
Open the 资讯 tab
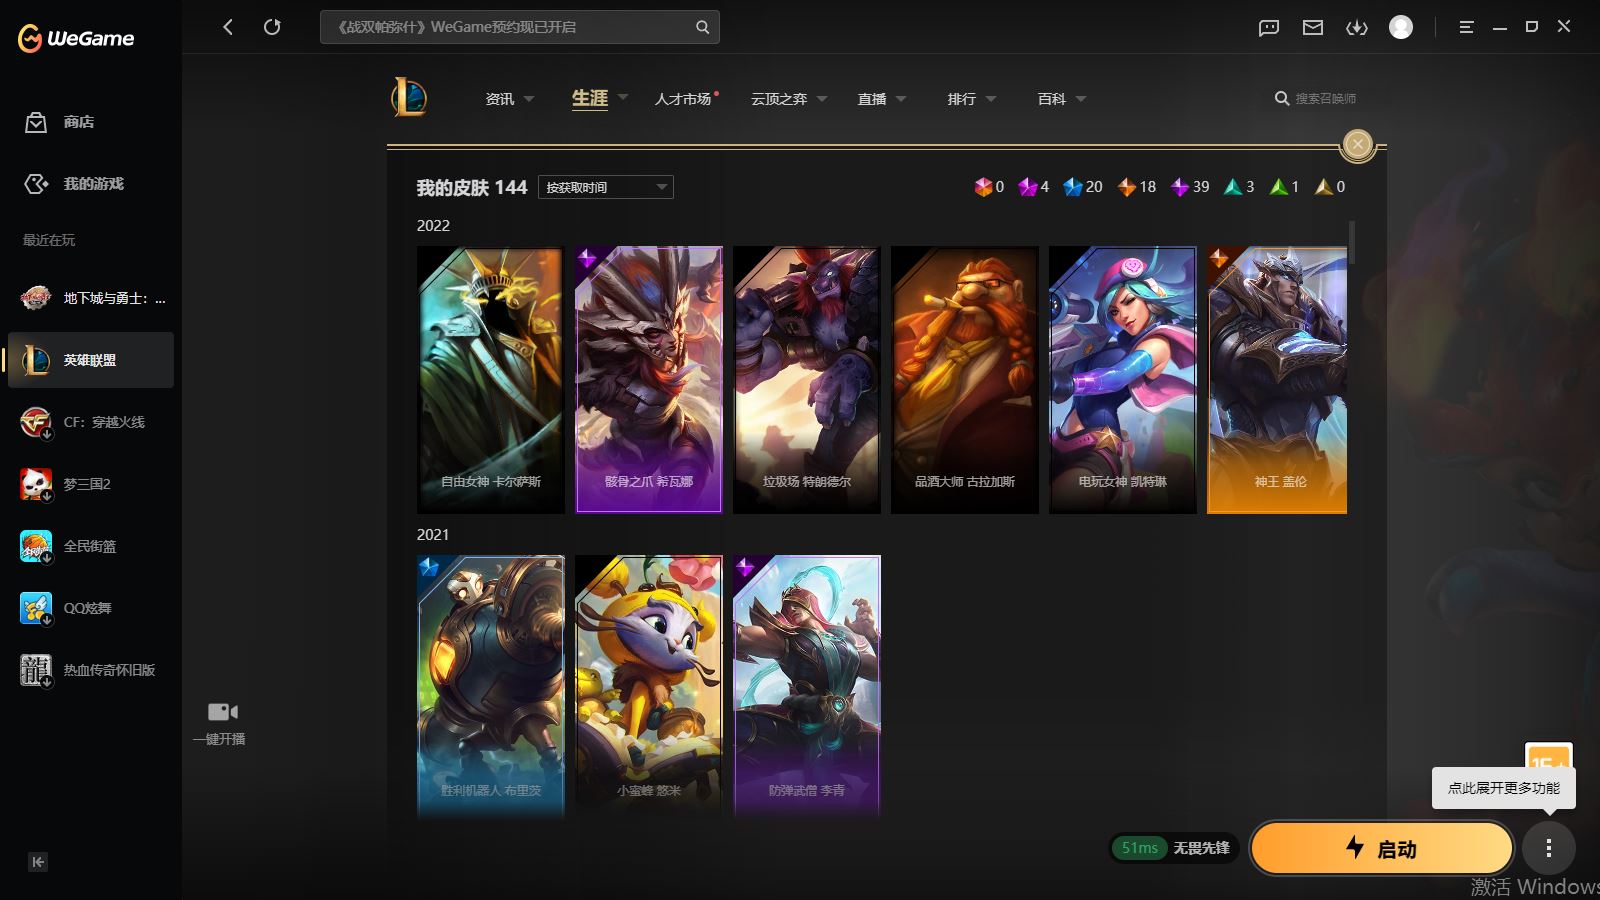click(500, 99)
